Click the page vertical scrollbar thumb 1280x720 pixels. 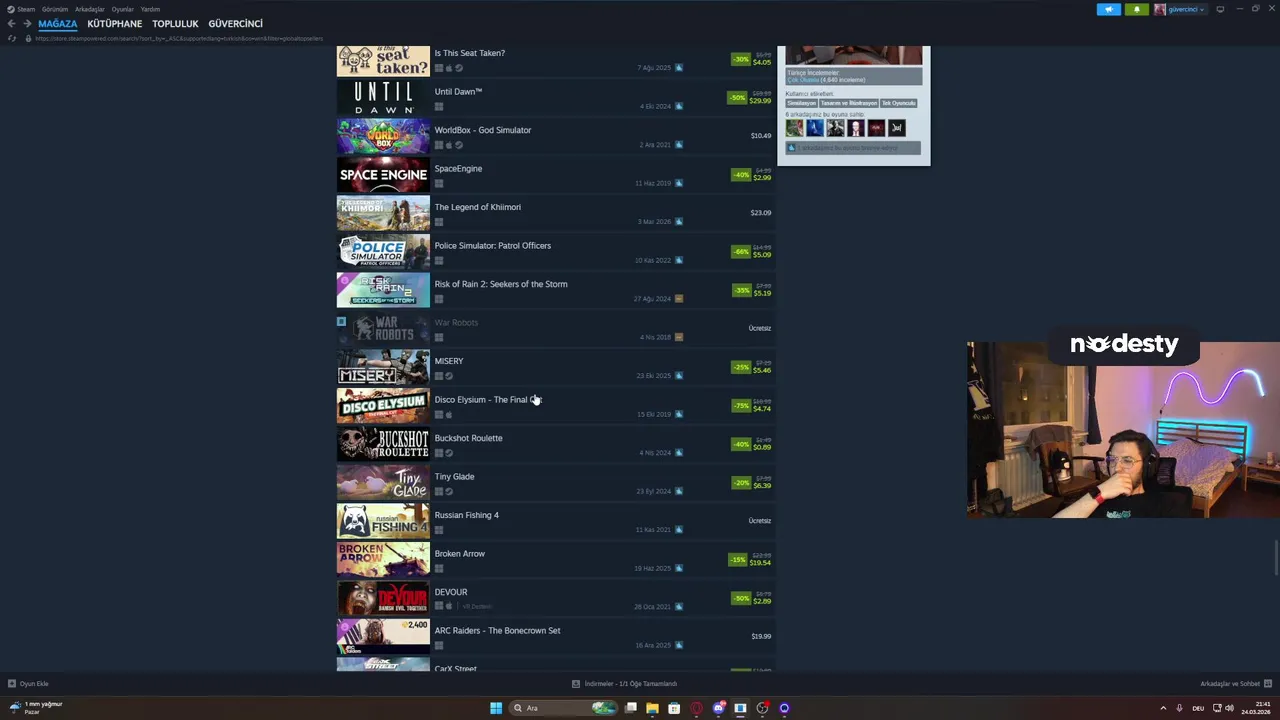click(x=1276, y=556)
